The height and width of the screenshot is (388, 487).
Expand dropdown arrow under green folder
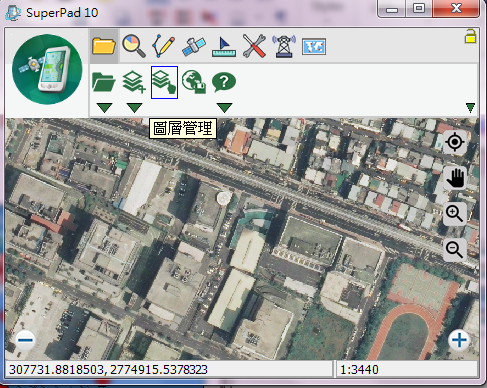(104, 108)
